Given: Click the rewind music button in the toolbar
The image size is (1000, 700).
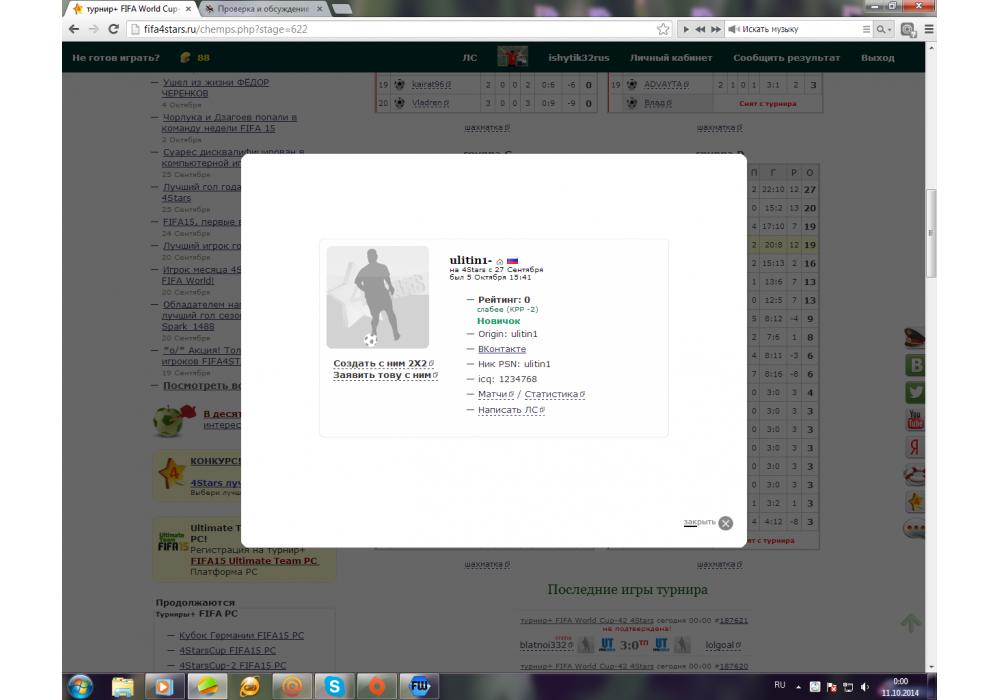Looking at the screenshot, I should (x=700, y=29).
